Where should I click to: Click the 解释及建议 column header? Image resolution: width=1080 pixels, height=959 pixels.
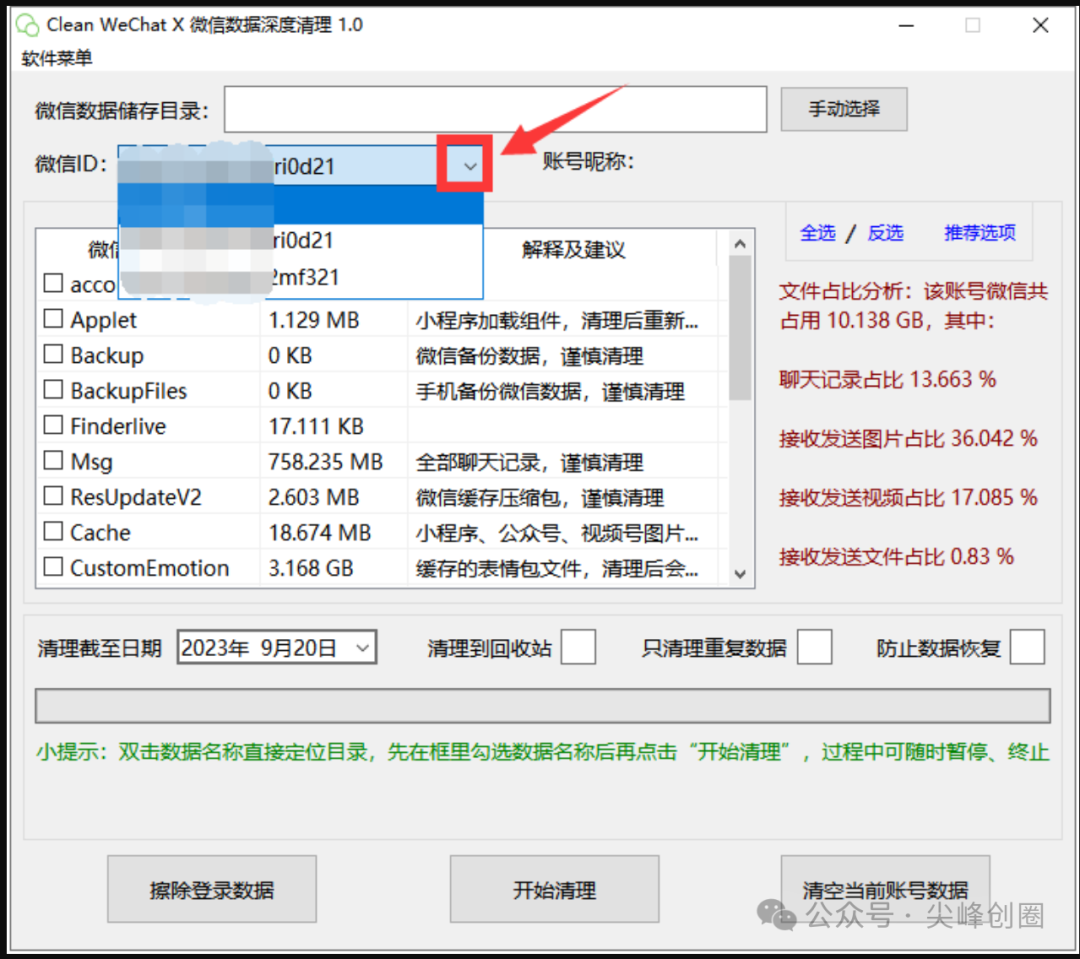click(x=573, y=249)
